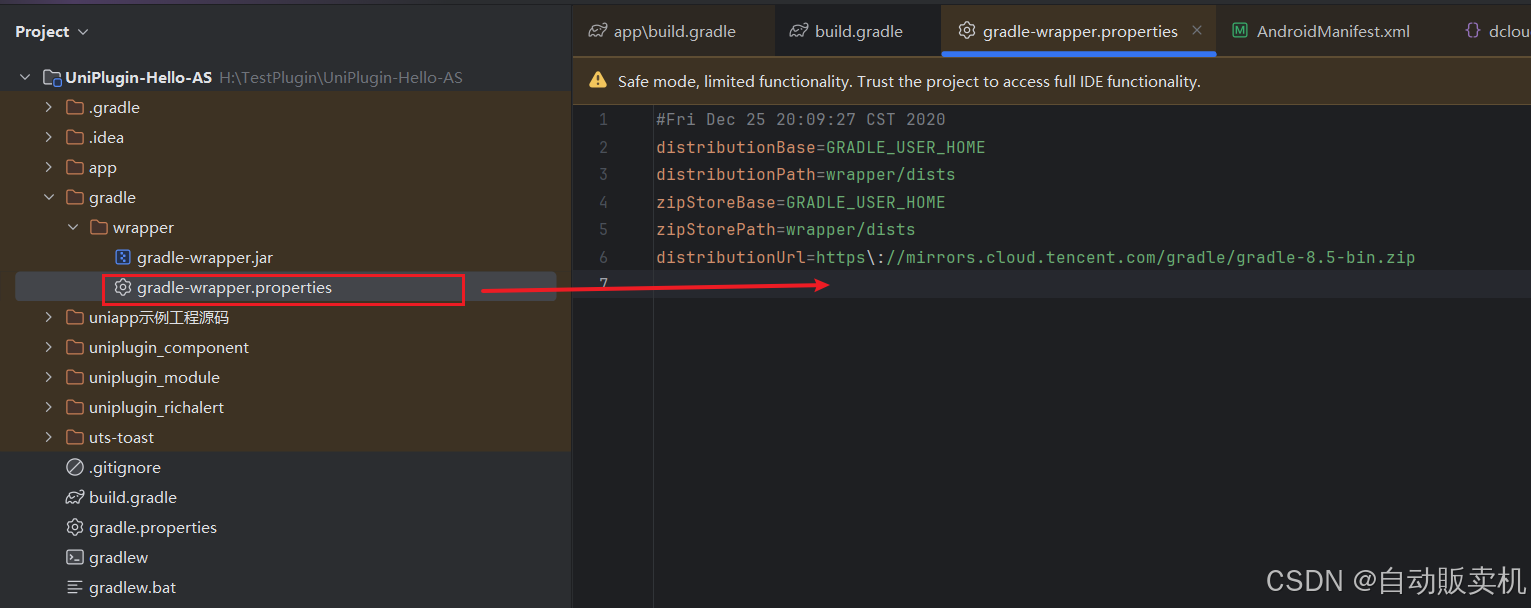Select build.gradle file in project tree
This screenshot has height=608, width=1531.
point(133,497)
